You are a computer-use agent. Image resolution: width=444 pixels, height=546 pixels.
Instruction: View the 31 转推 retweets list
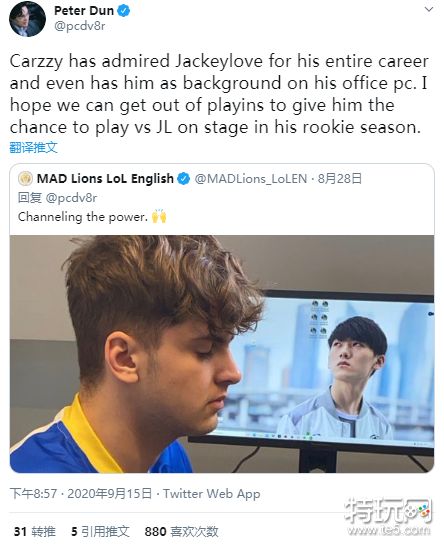point(34,531)
